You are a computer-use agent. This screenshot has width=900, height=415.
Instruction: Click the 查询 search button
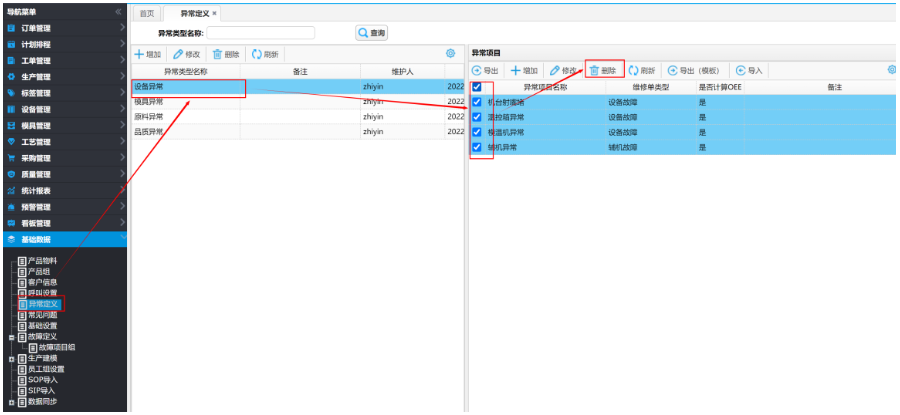pos(371,33)
